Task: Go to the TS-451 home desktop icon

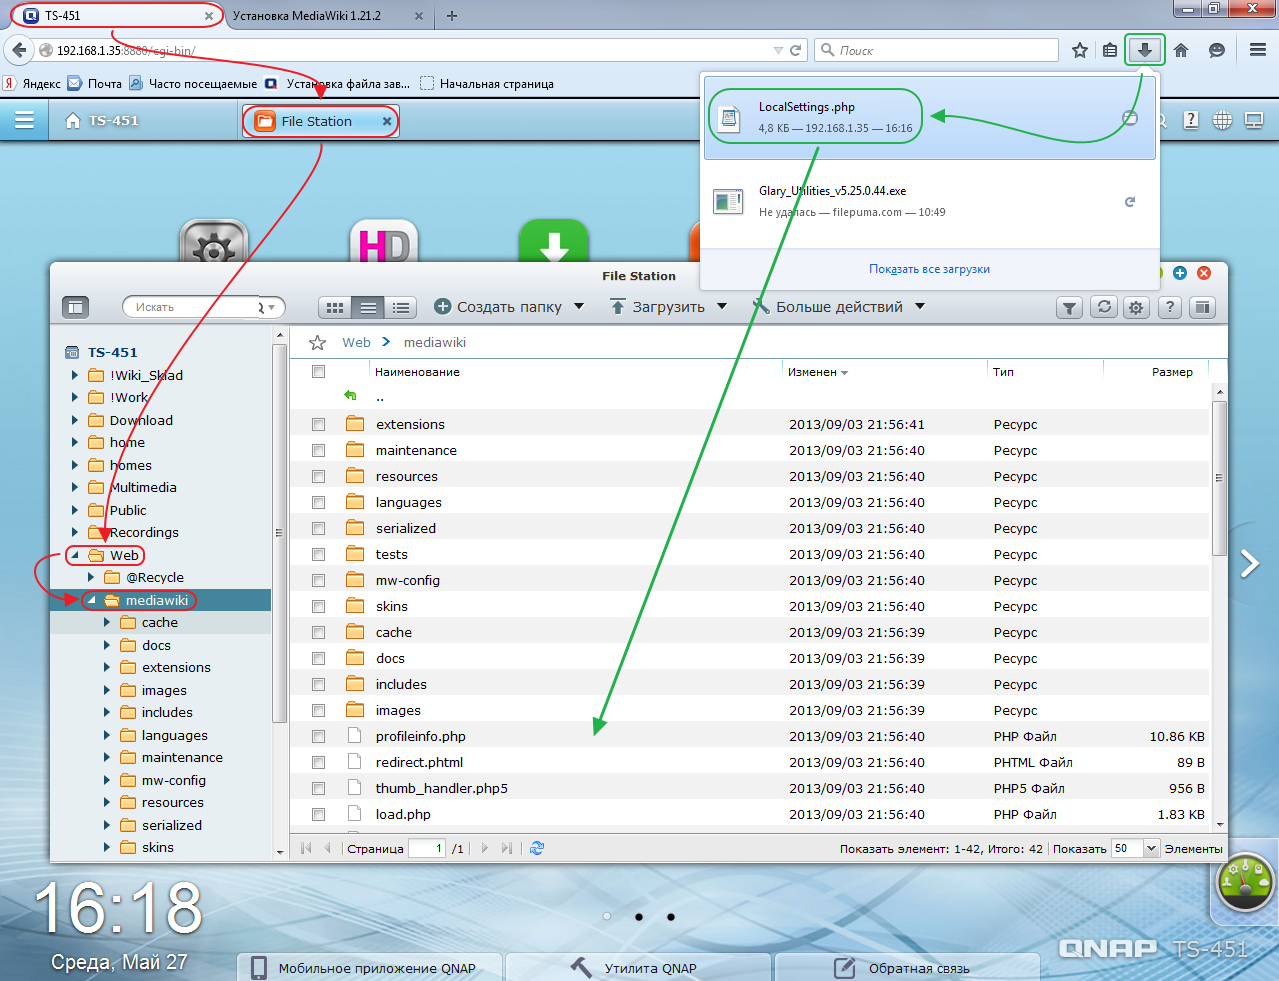Action: coord(72,121)
